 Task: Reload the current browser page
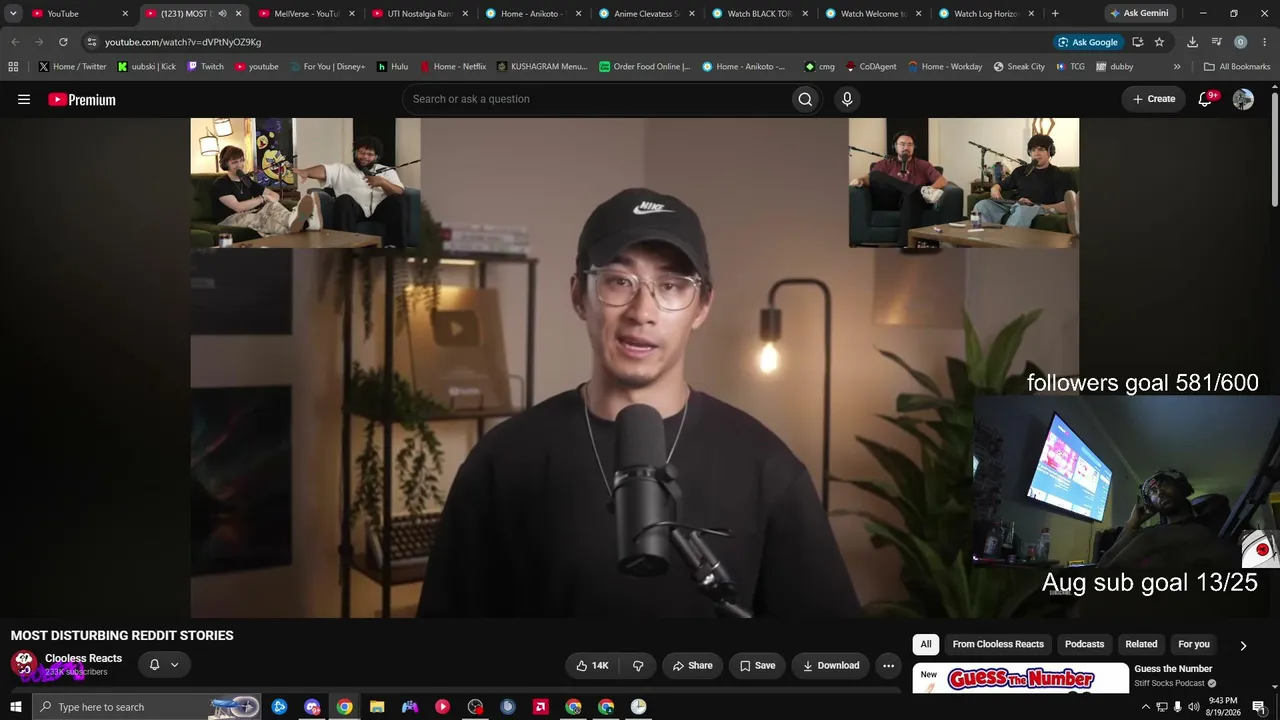[x=63, y=42]
